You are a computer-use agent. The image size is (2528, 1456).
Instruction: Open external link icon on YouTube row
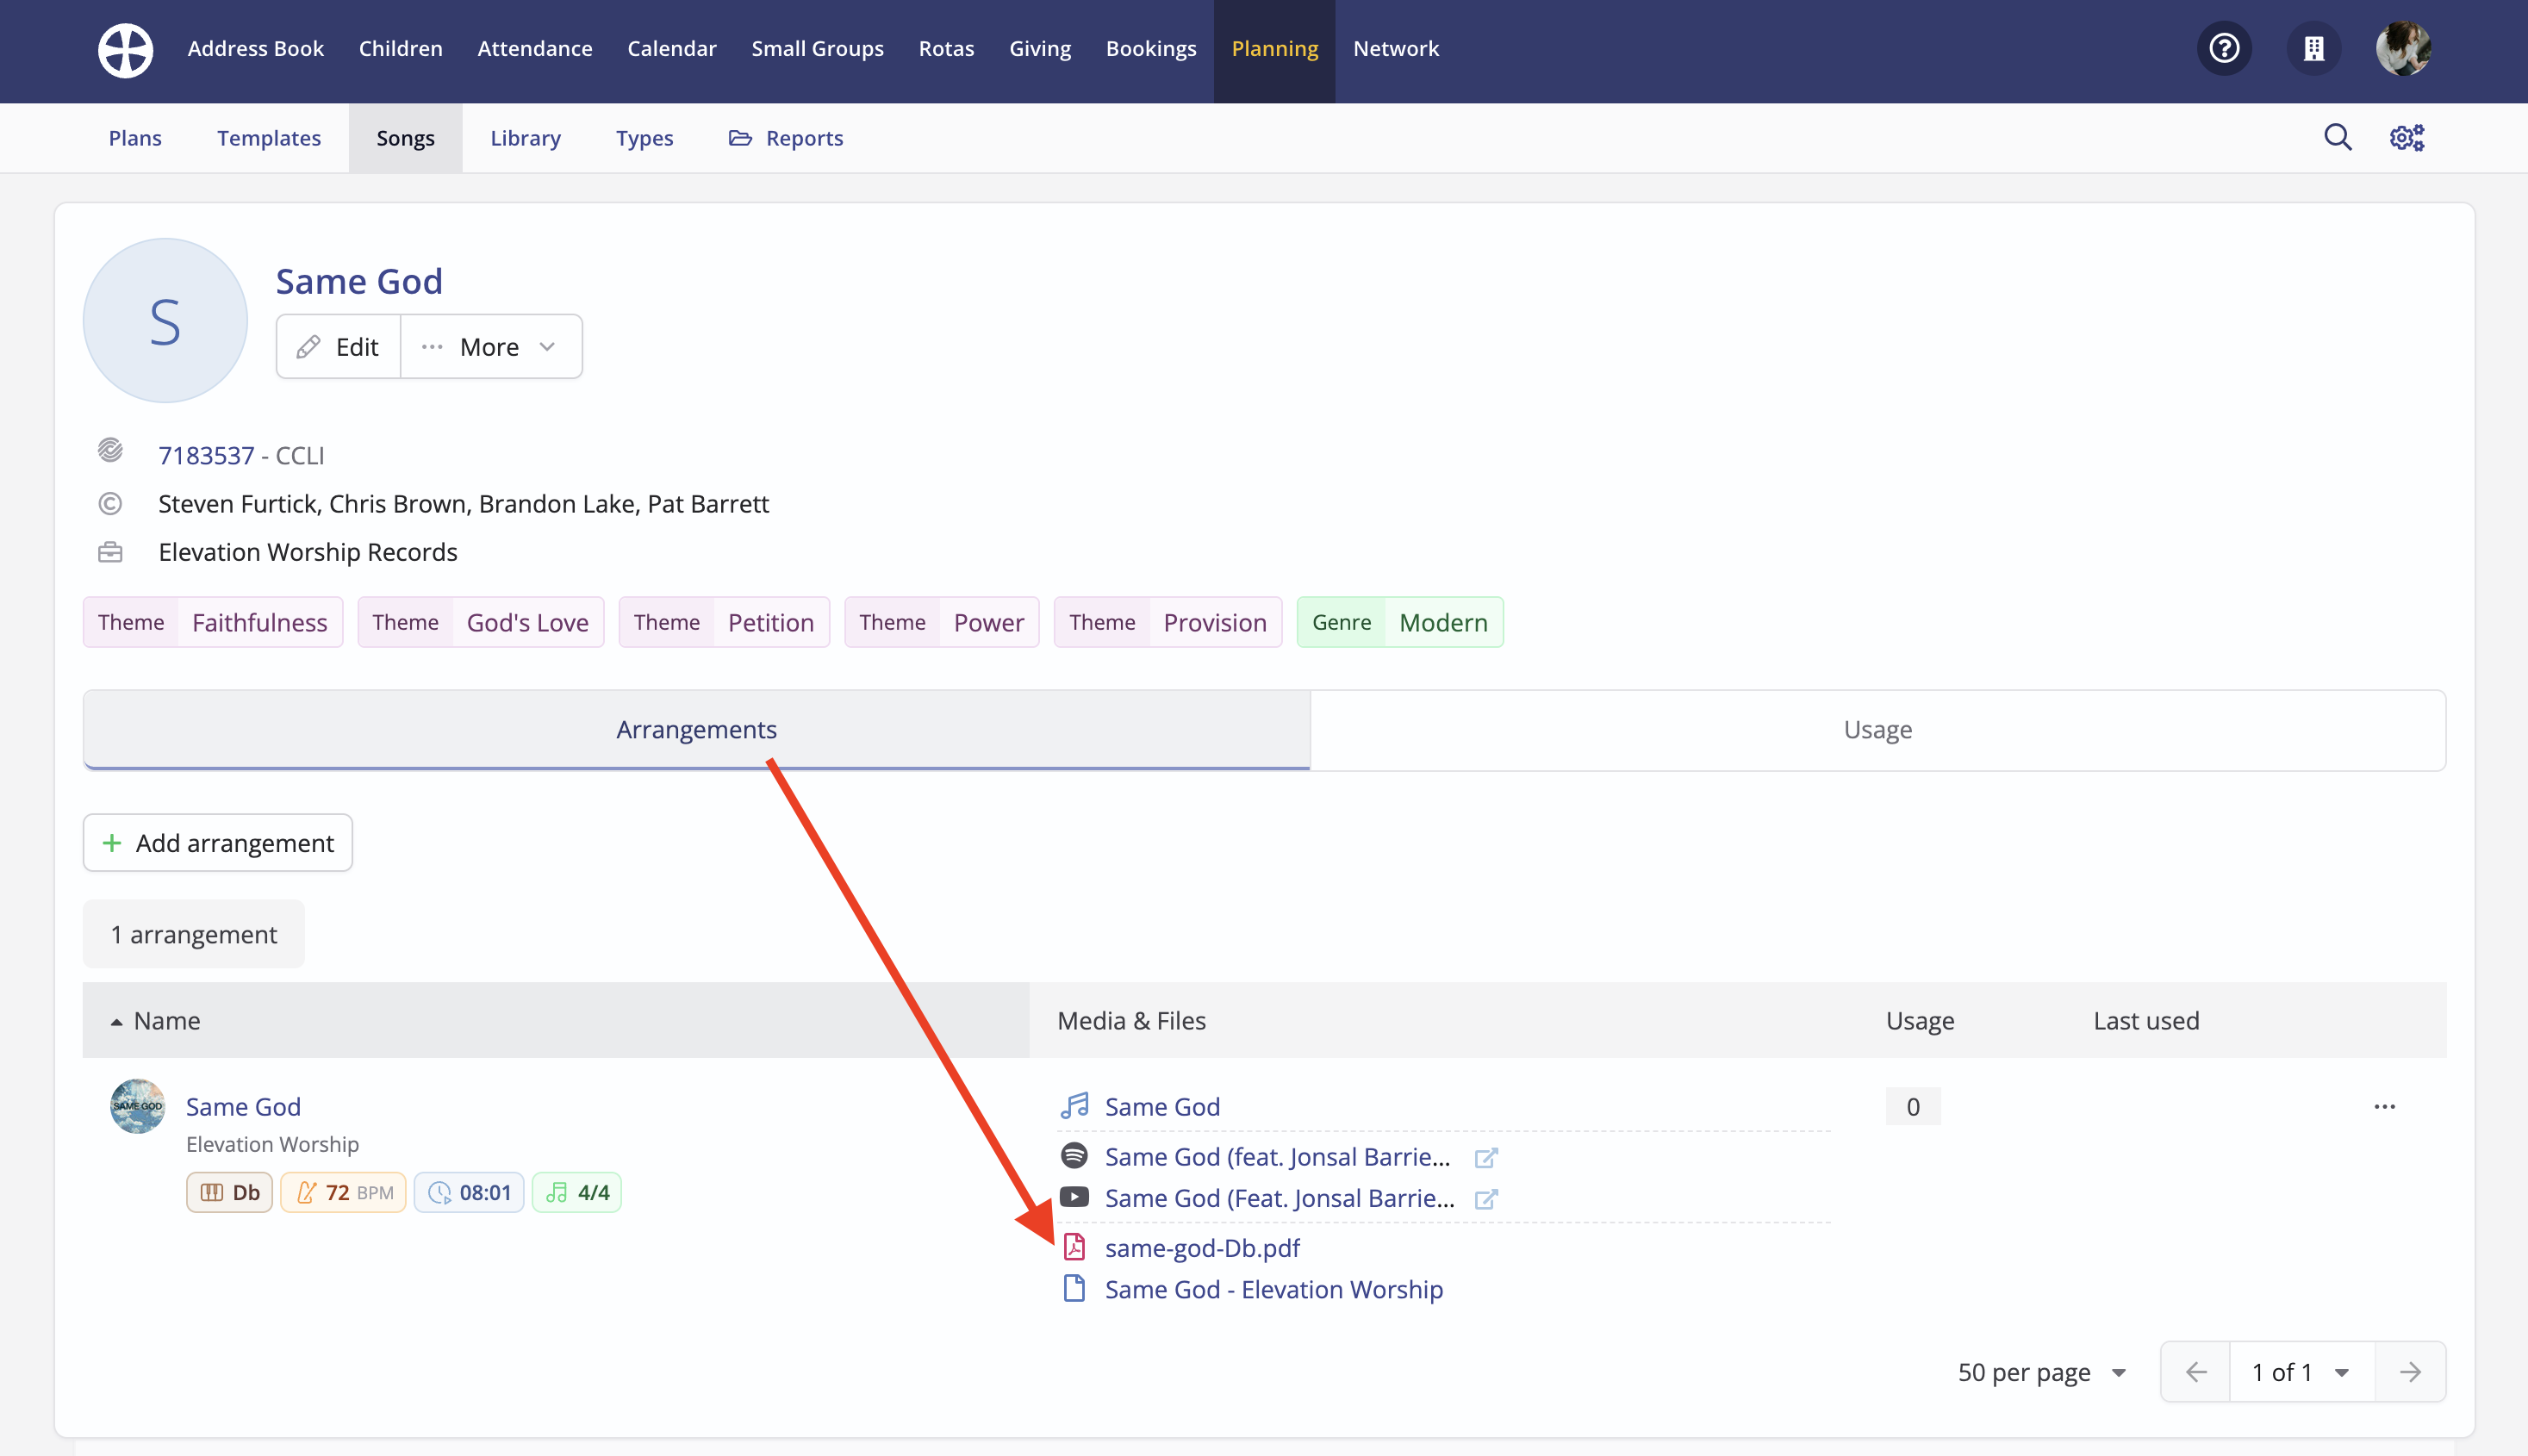point(1486,1198)
